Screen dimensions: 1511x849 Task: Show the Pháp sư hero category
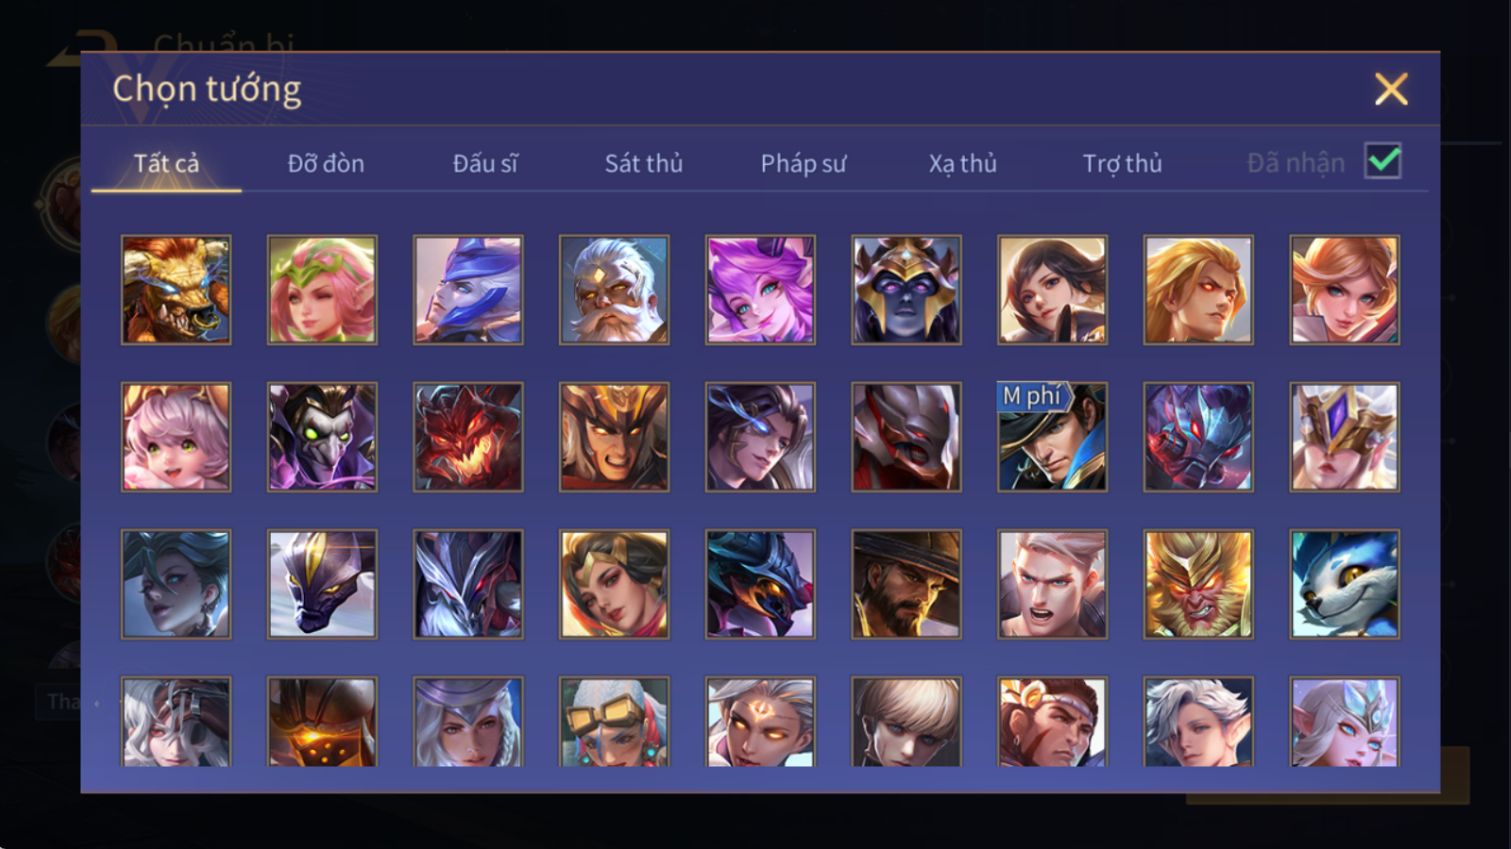(x=803, y=163)
